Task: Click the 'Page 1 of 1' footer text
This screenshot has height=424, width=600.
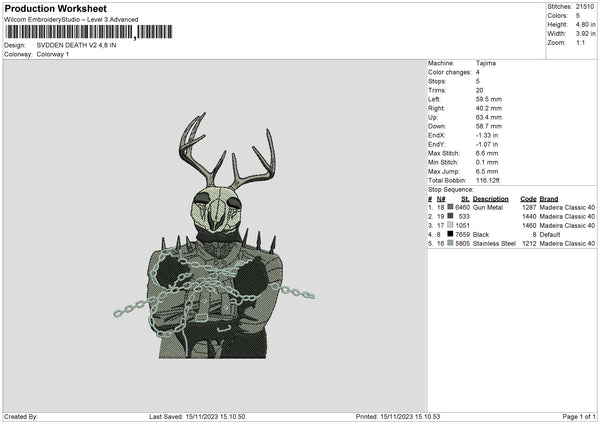Action: click(579, 416)
